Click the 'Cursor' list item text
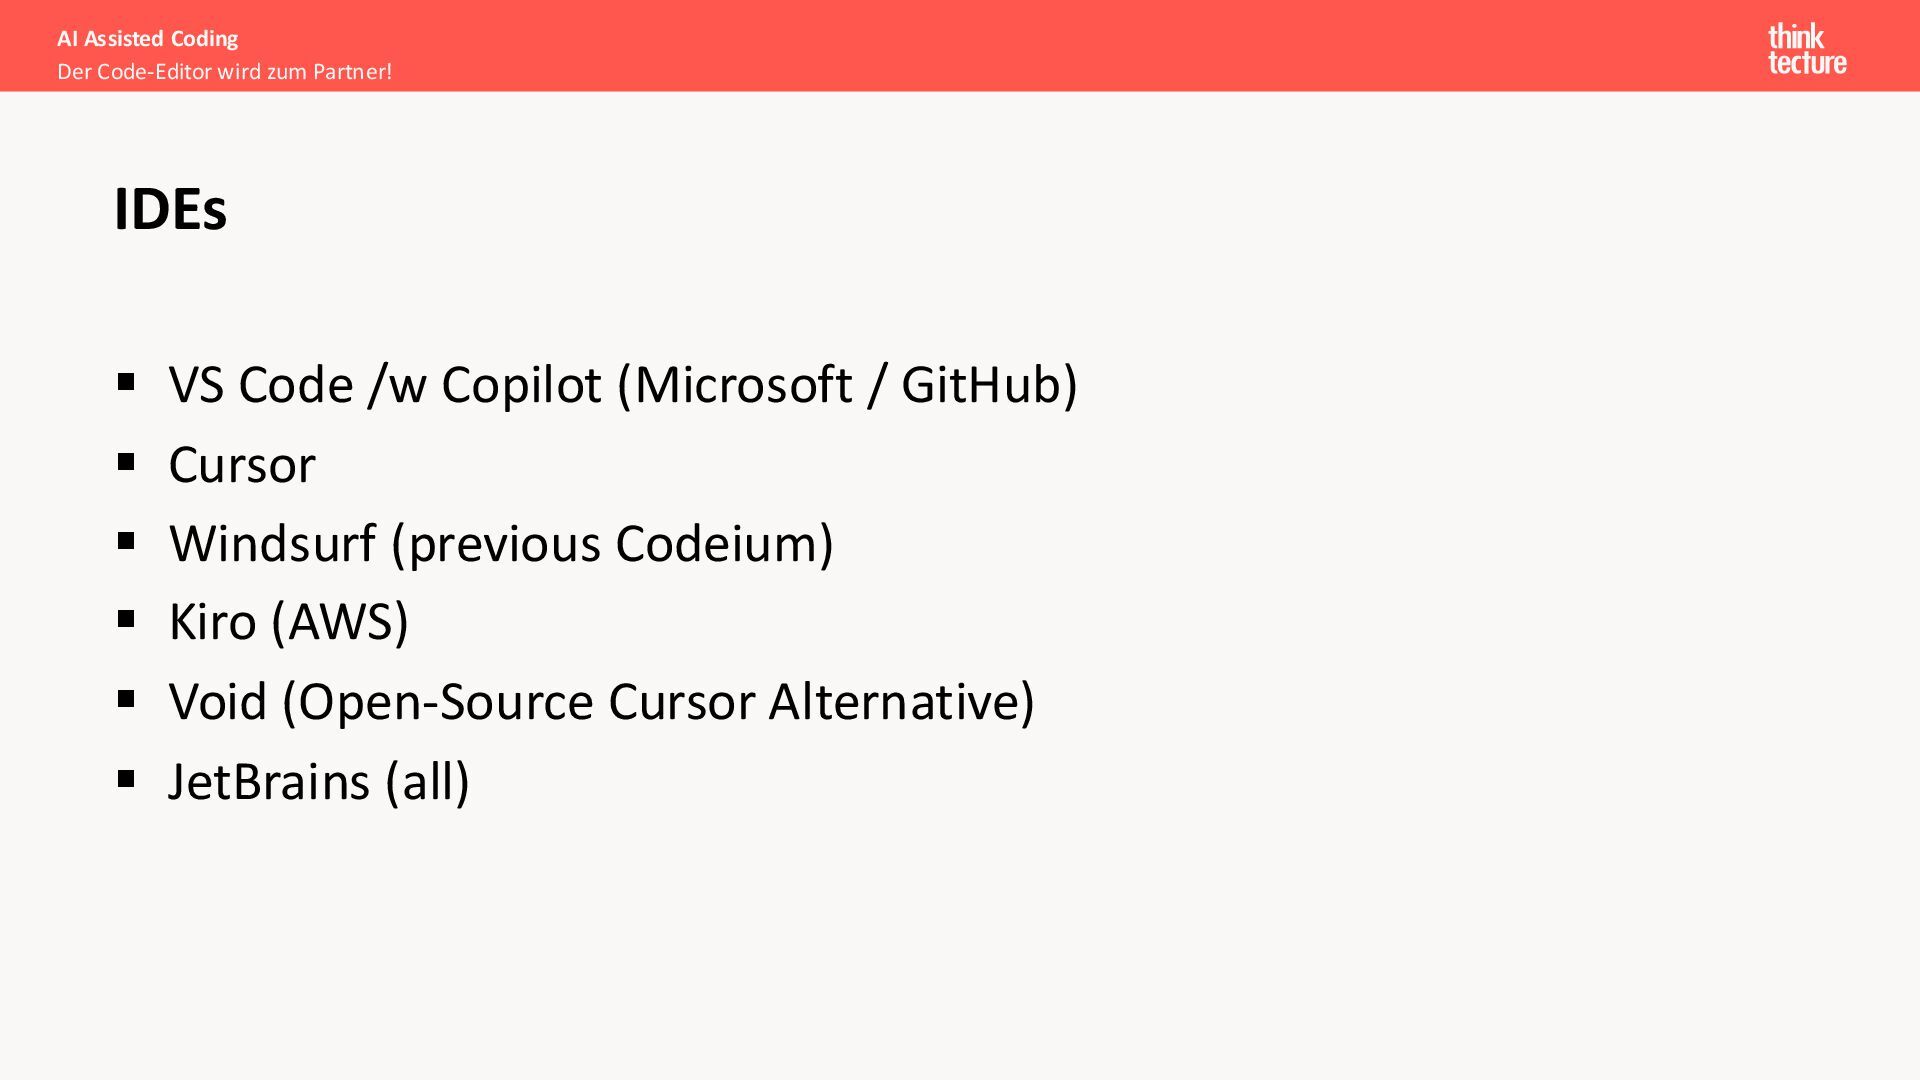This screenshot has width=1920, height=1080. (x=242, y=465)
